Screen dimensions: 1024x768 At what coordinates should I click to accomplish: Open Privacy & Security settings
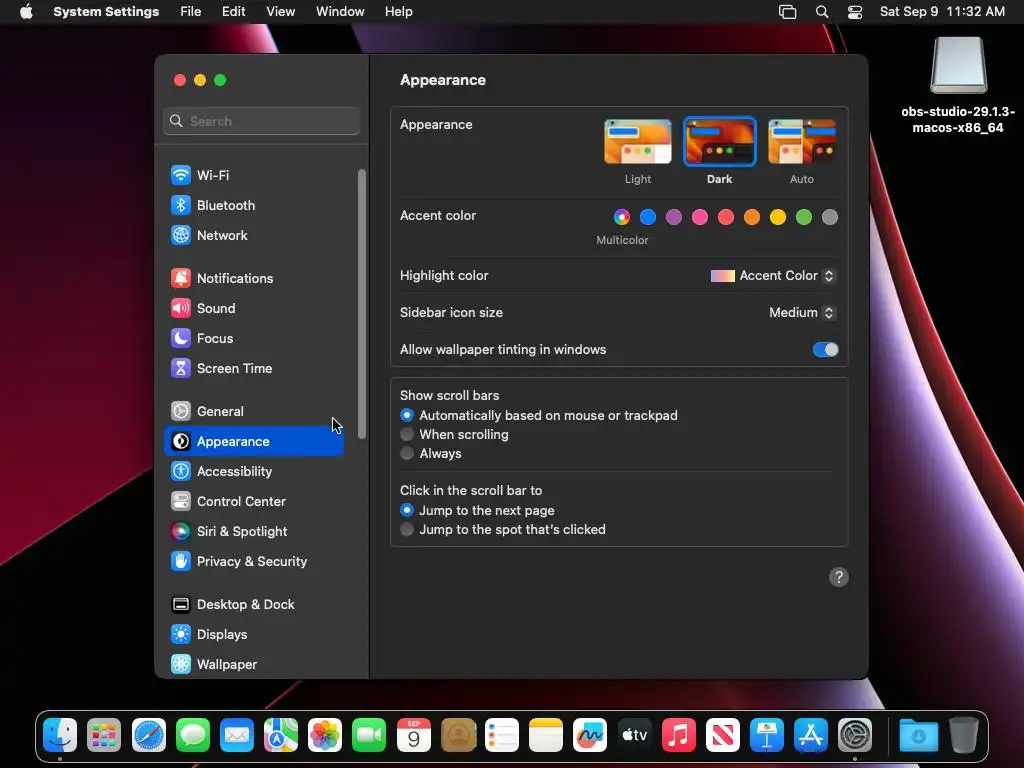[253, 562]
